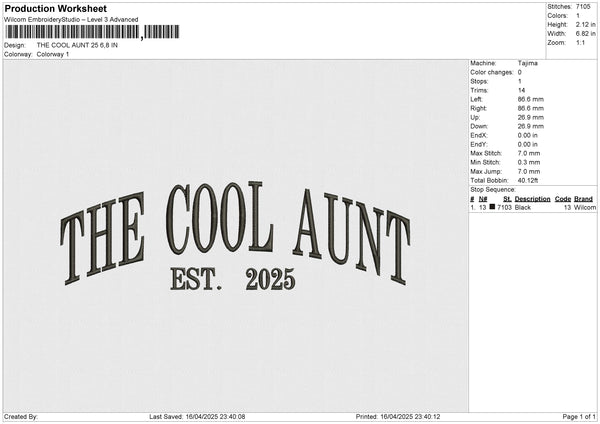600x424 pixels.
Task: Select design name THE COOL AUNT 25 6,8 IN
Action: point(77,45)
